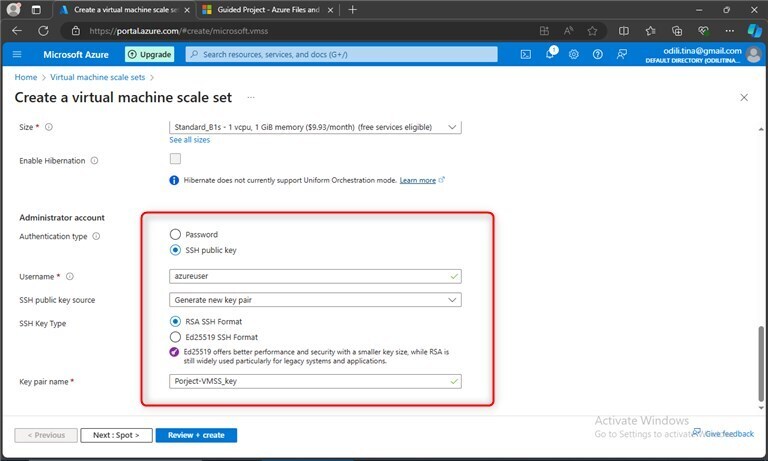Open the Copilot sidebar icon

click(x=754, y=31)
